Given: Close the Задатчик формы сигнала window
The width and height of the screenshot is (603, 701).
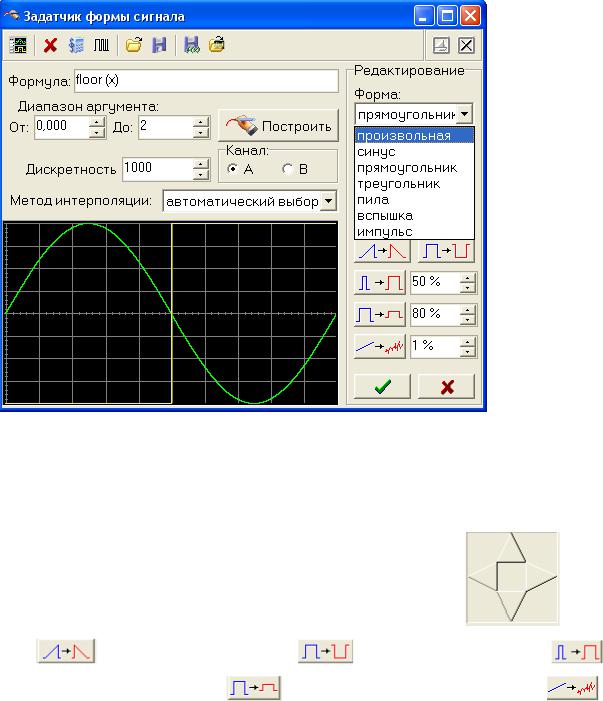Looking at the screenshot, I should tap(471, 17).
